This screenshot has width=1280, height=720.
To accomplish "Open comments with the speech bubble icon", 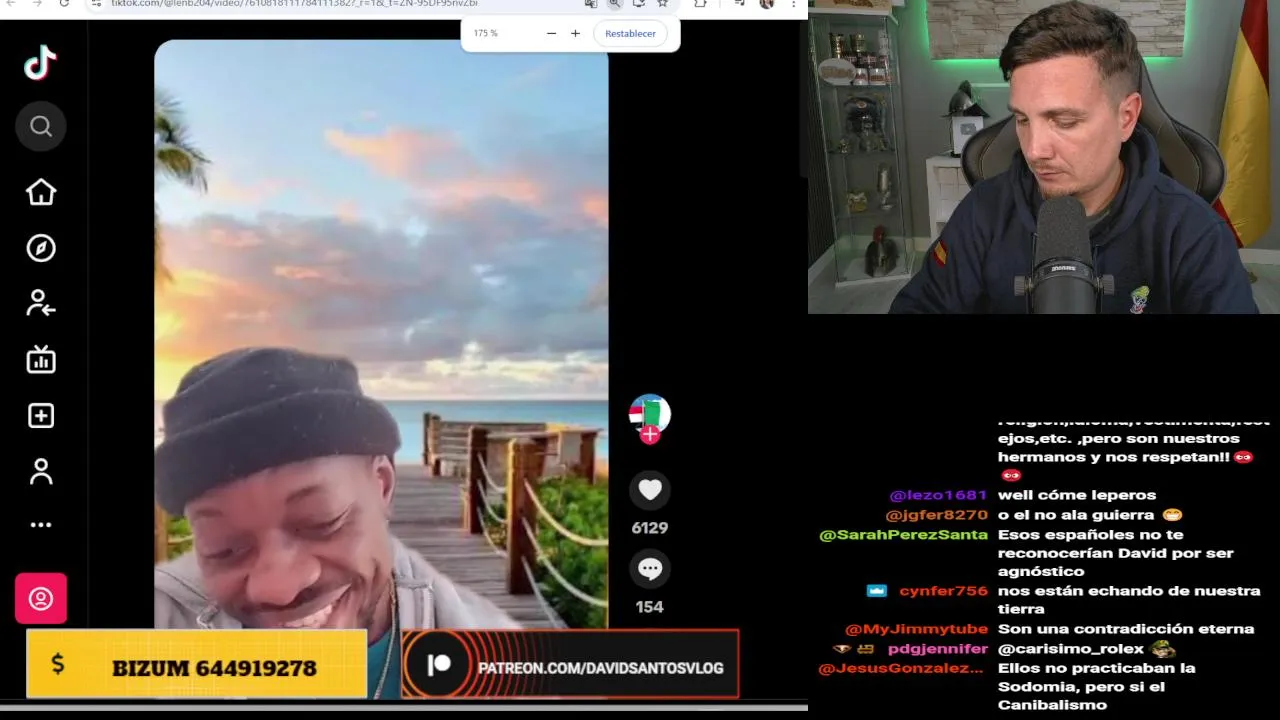I will point(650,569).
